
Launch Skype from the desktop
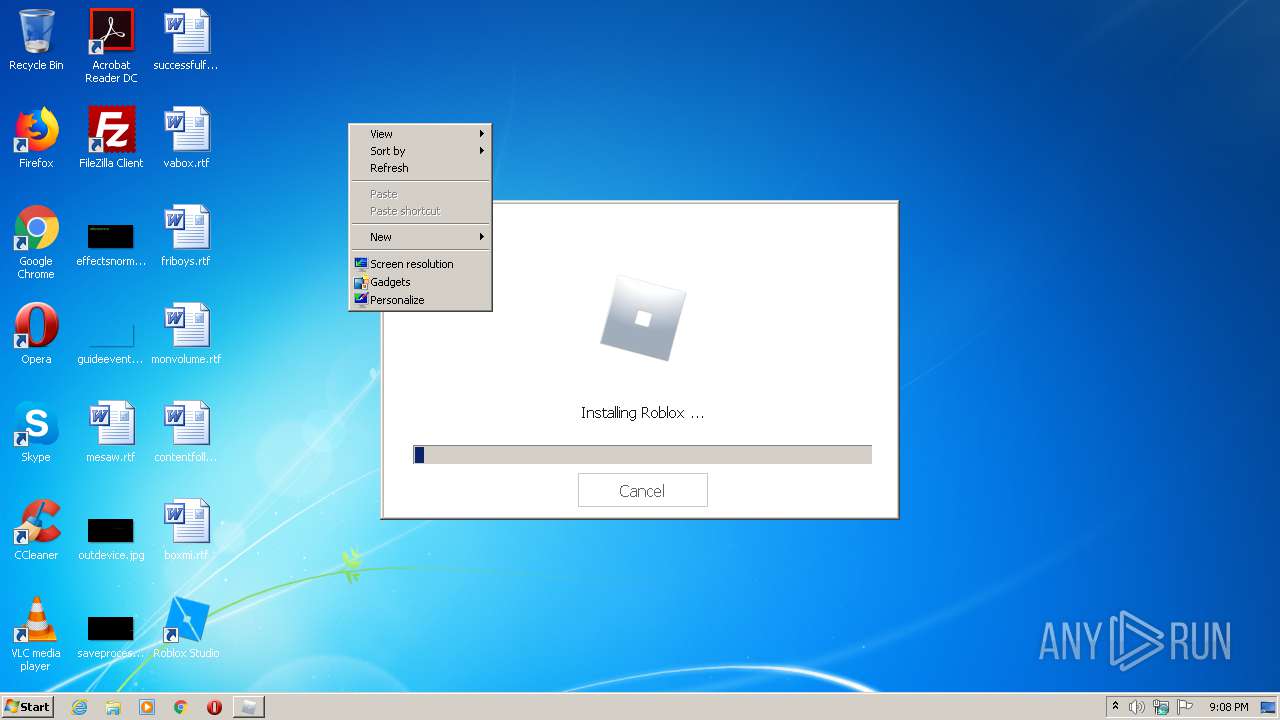pos(36,432)
